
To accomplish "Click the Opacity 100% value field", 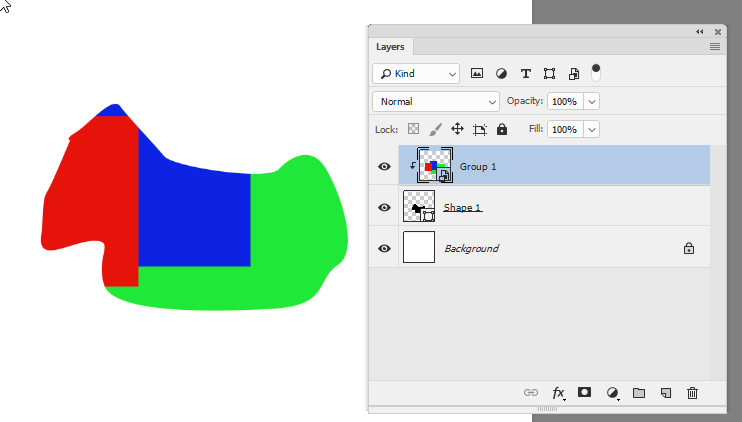I will pyautogui.click(x=565, y=101).
